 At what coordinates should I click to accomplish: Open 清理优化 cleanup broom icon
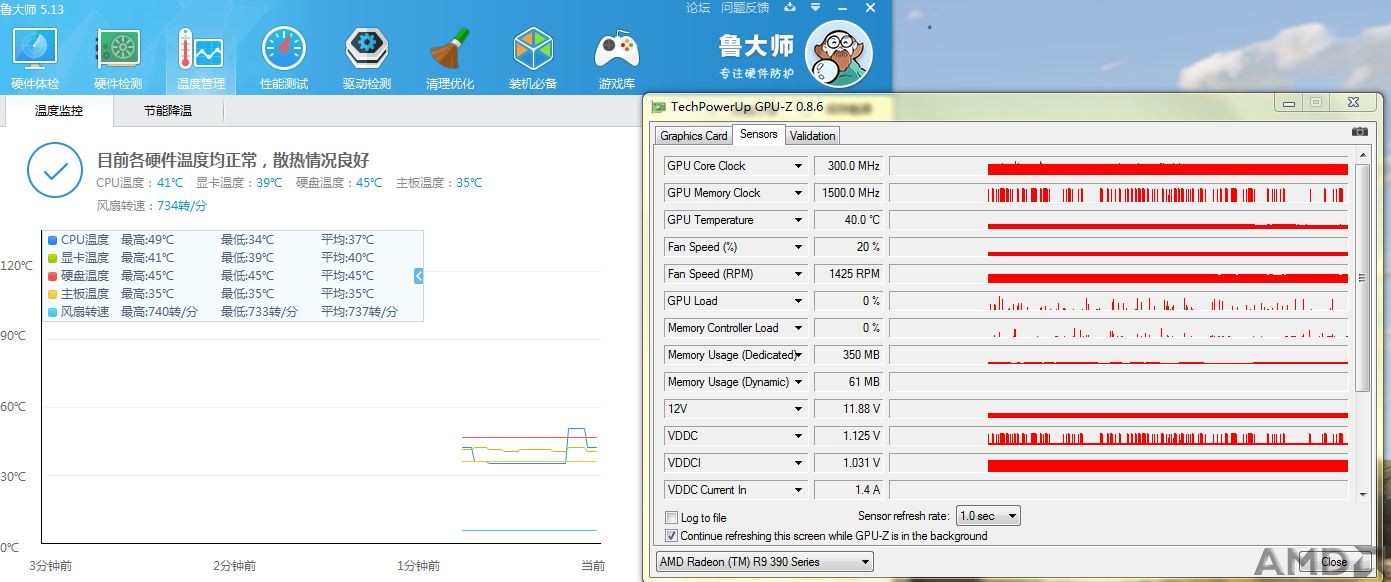tap(450, 59)
